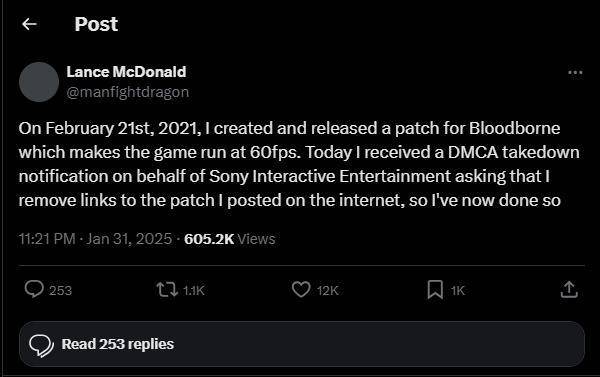Click the 253 reply count
This screenshot has height=377, width=600.
60,291
